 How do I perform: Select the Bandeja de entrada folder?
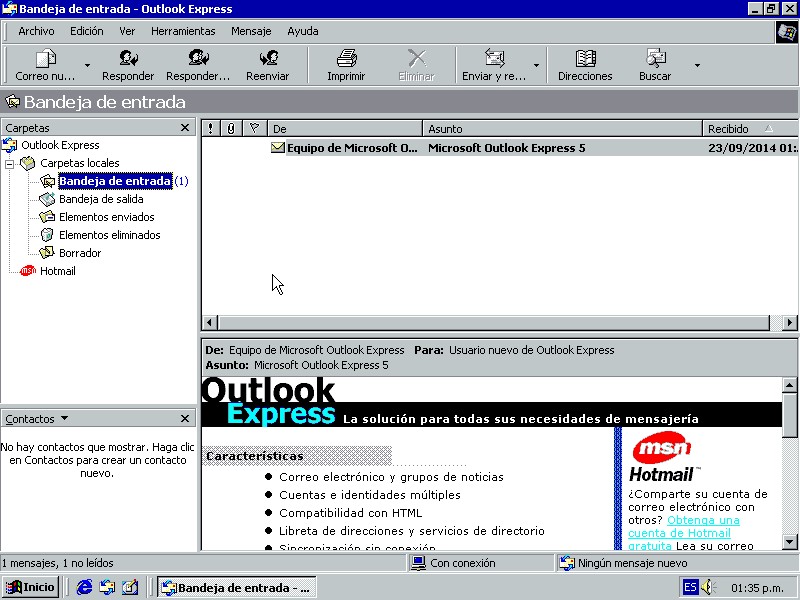coord(115,181)
